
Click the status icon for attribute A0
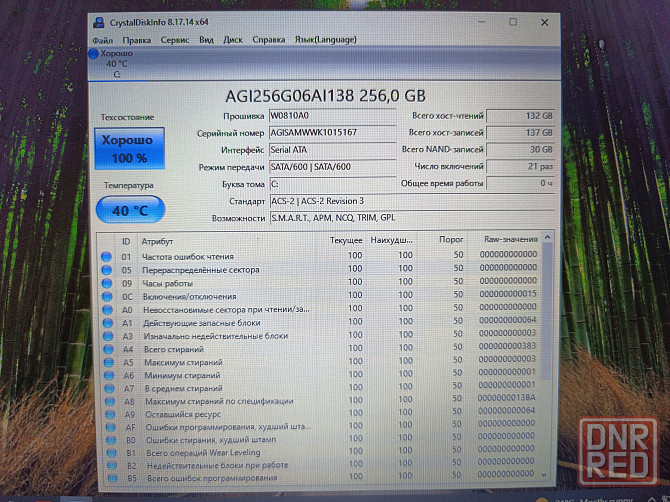click(108, 310)
